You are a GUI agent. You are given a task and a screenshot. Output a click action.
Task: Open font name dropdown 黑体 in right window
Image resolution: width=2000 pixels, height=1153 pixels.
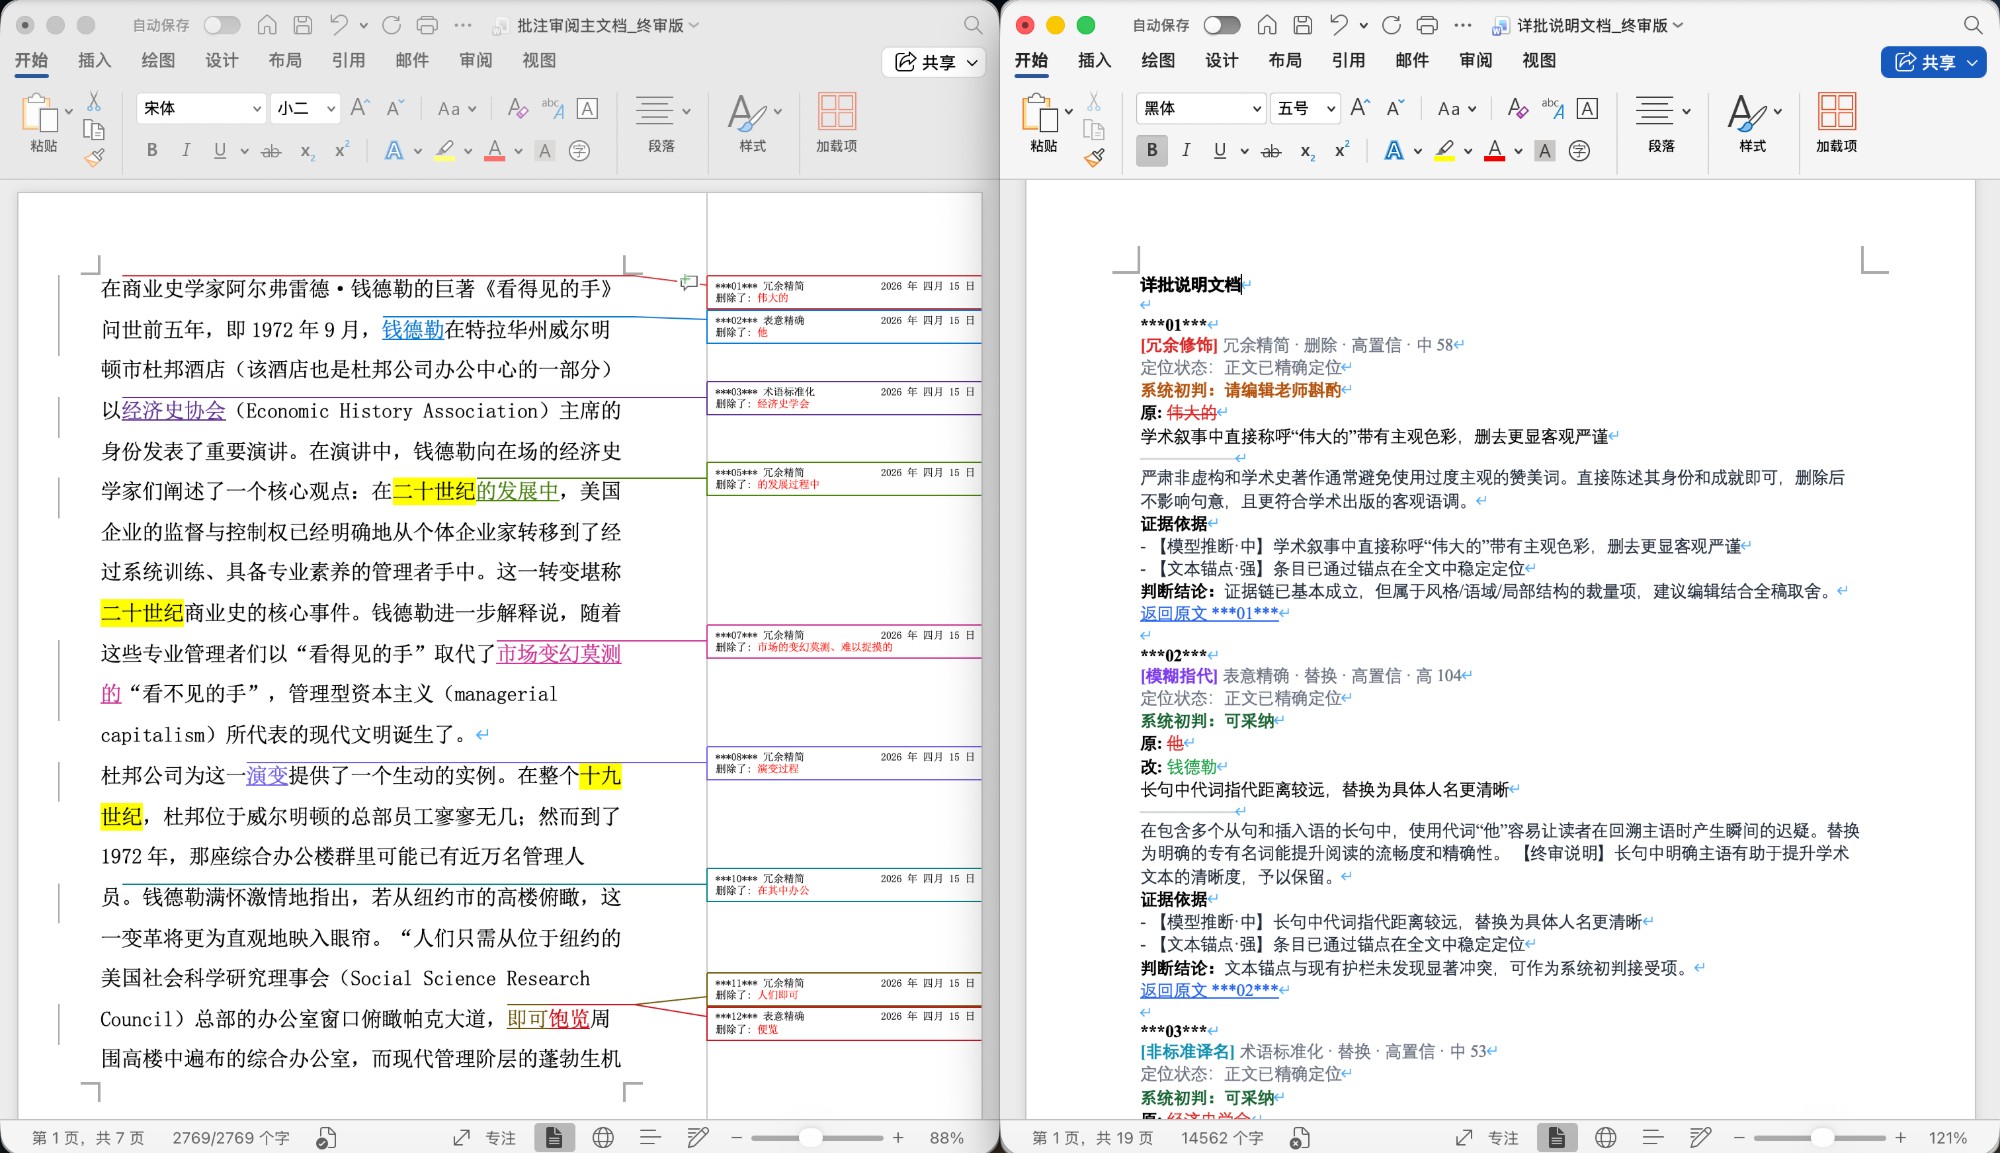[x=1257, y=108]
